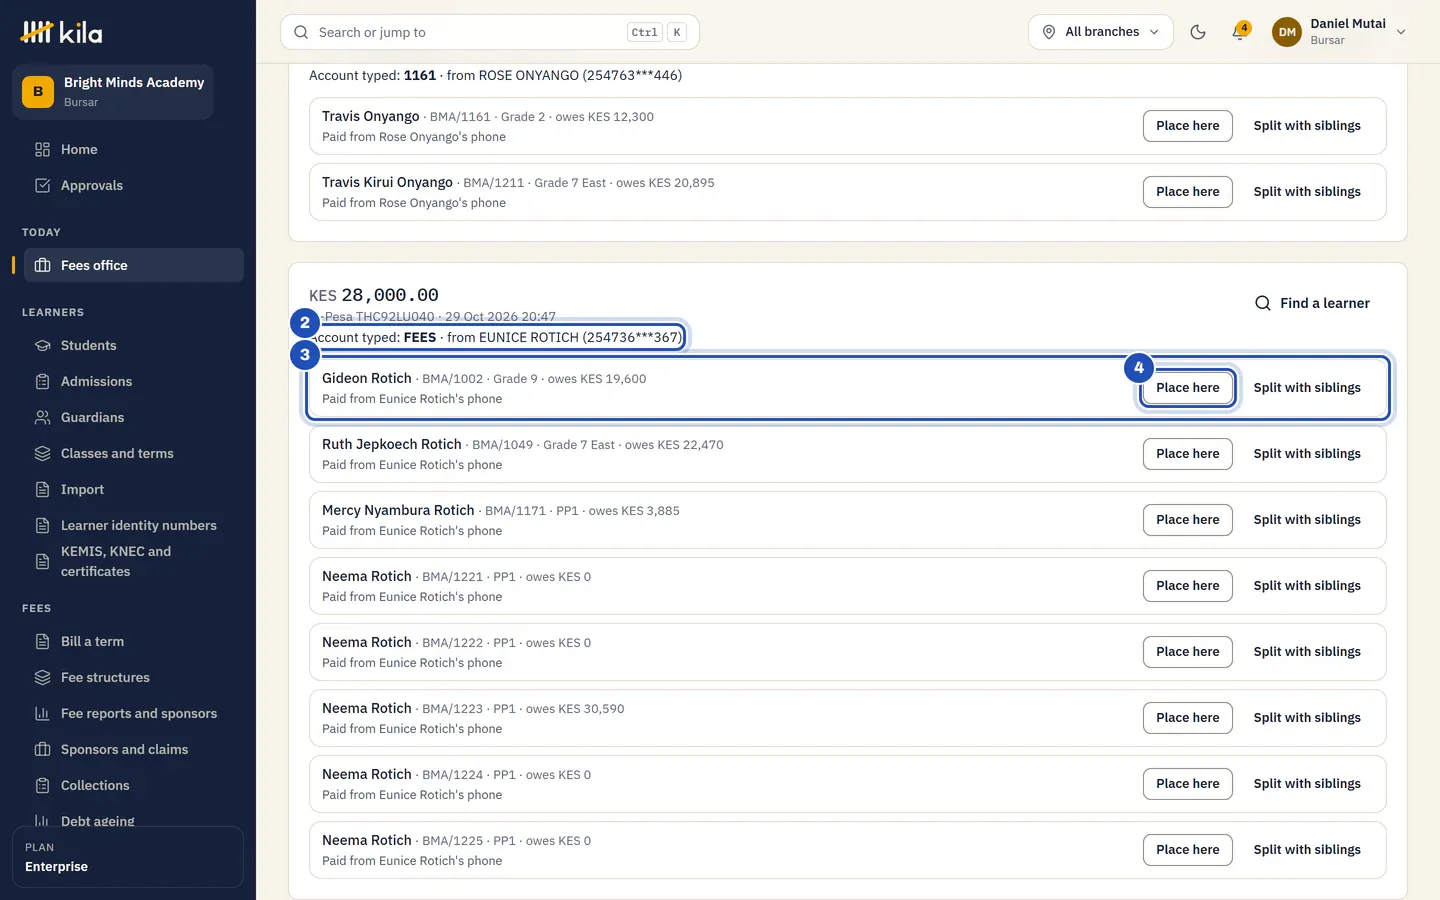Click the Sponsors and claims icon
This screenshot has height=900, width=1440.
42,749
